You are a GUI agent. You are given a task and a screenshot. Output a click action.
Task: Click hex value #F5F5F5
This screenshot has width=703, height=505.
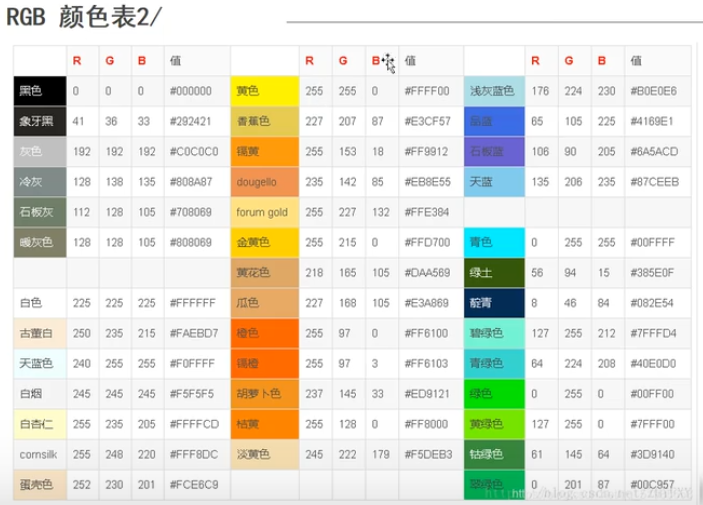click(191, 394)
